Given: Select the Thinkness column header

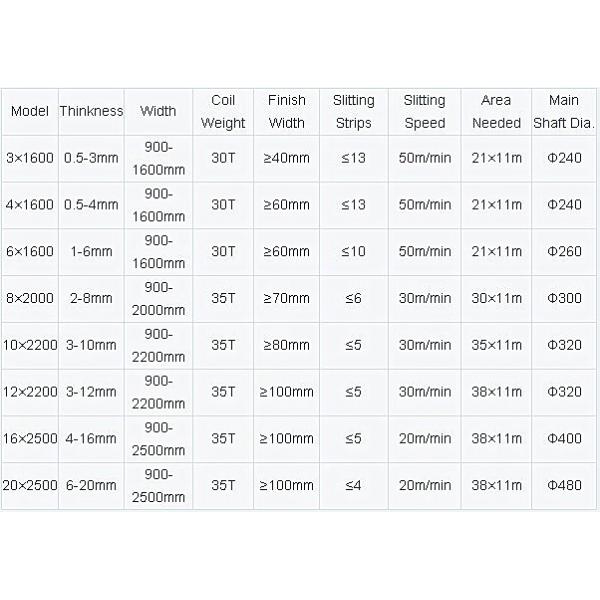Looking at the screenshot, I should pyautogui.click(x=91, y=112).
